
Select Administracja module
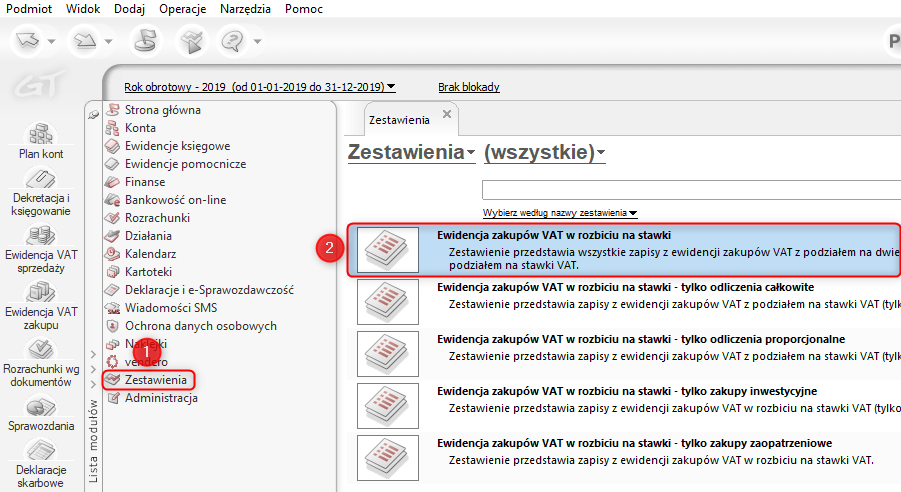(x=161, y=398)
